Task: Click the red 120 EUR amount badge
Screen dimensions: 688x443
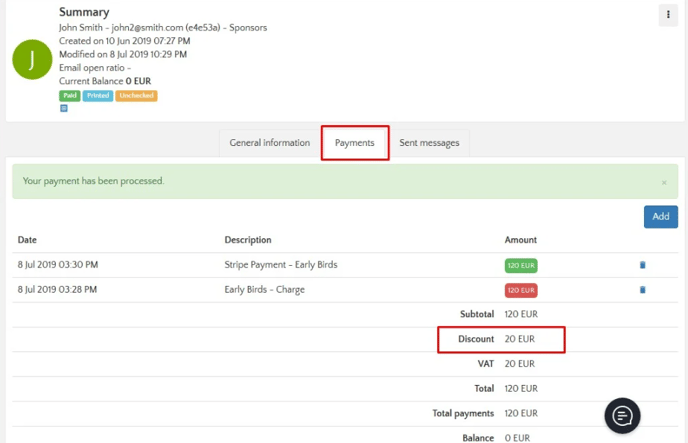Action: click(521, 290)
